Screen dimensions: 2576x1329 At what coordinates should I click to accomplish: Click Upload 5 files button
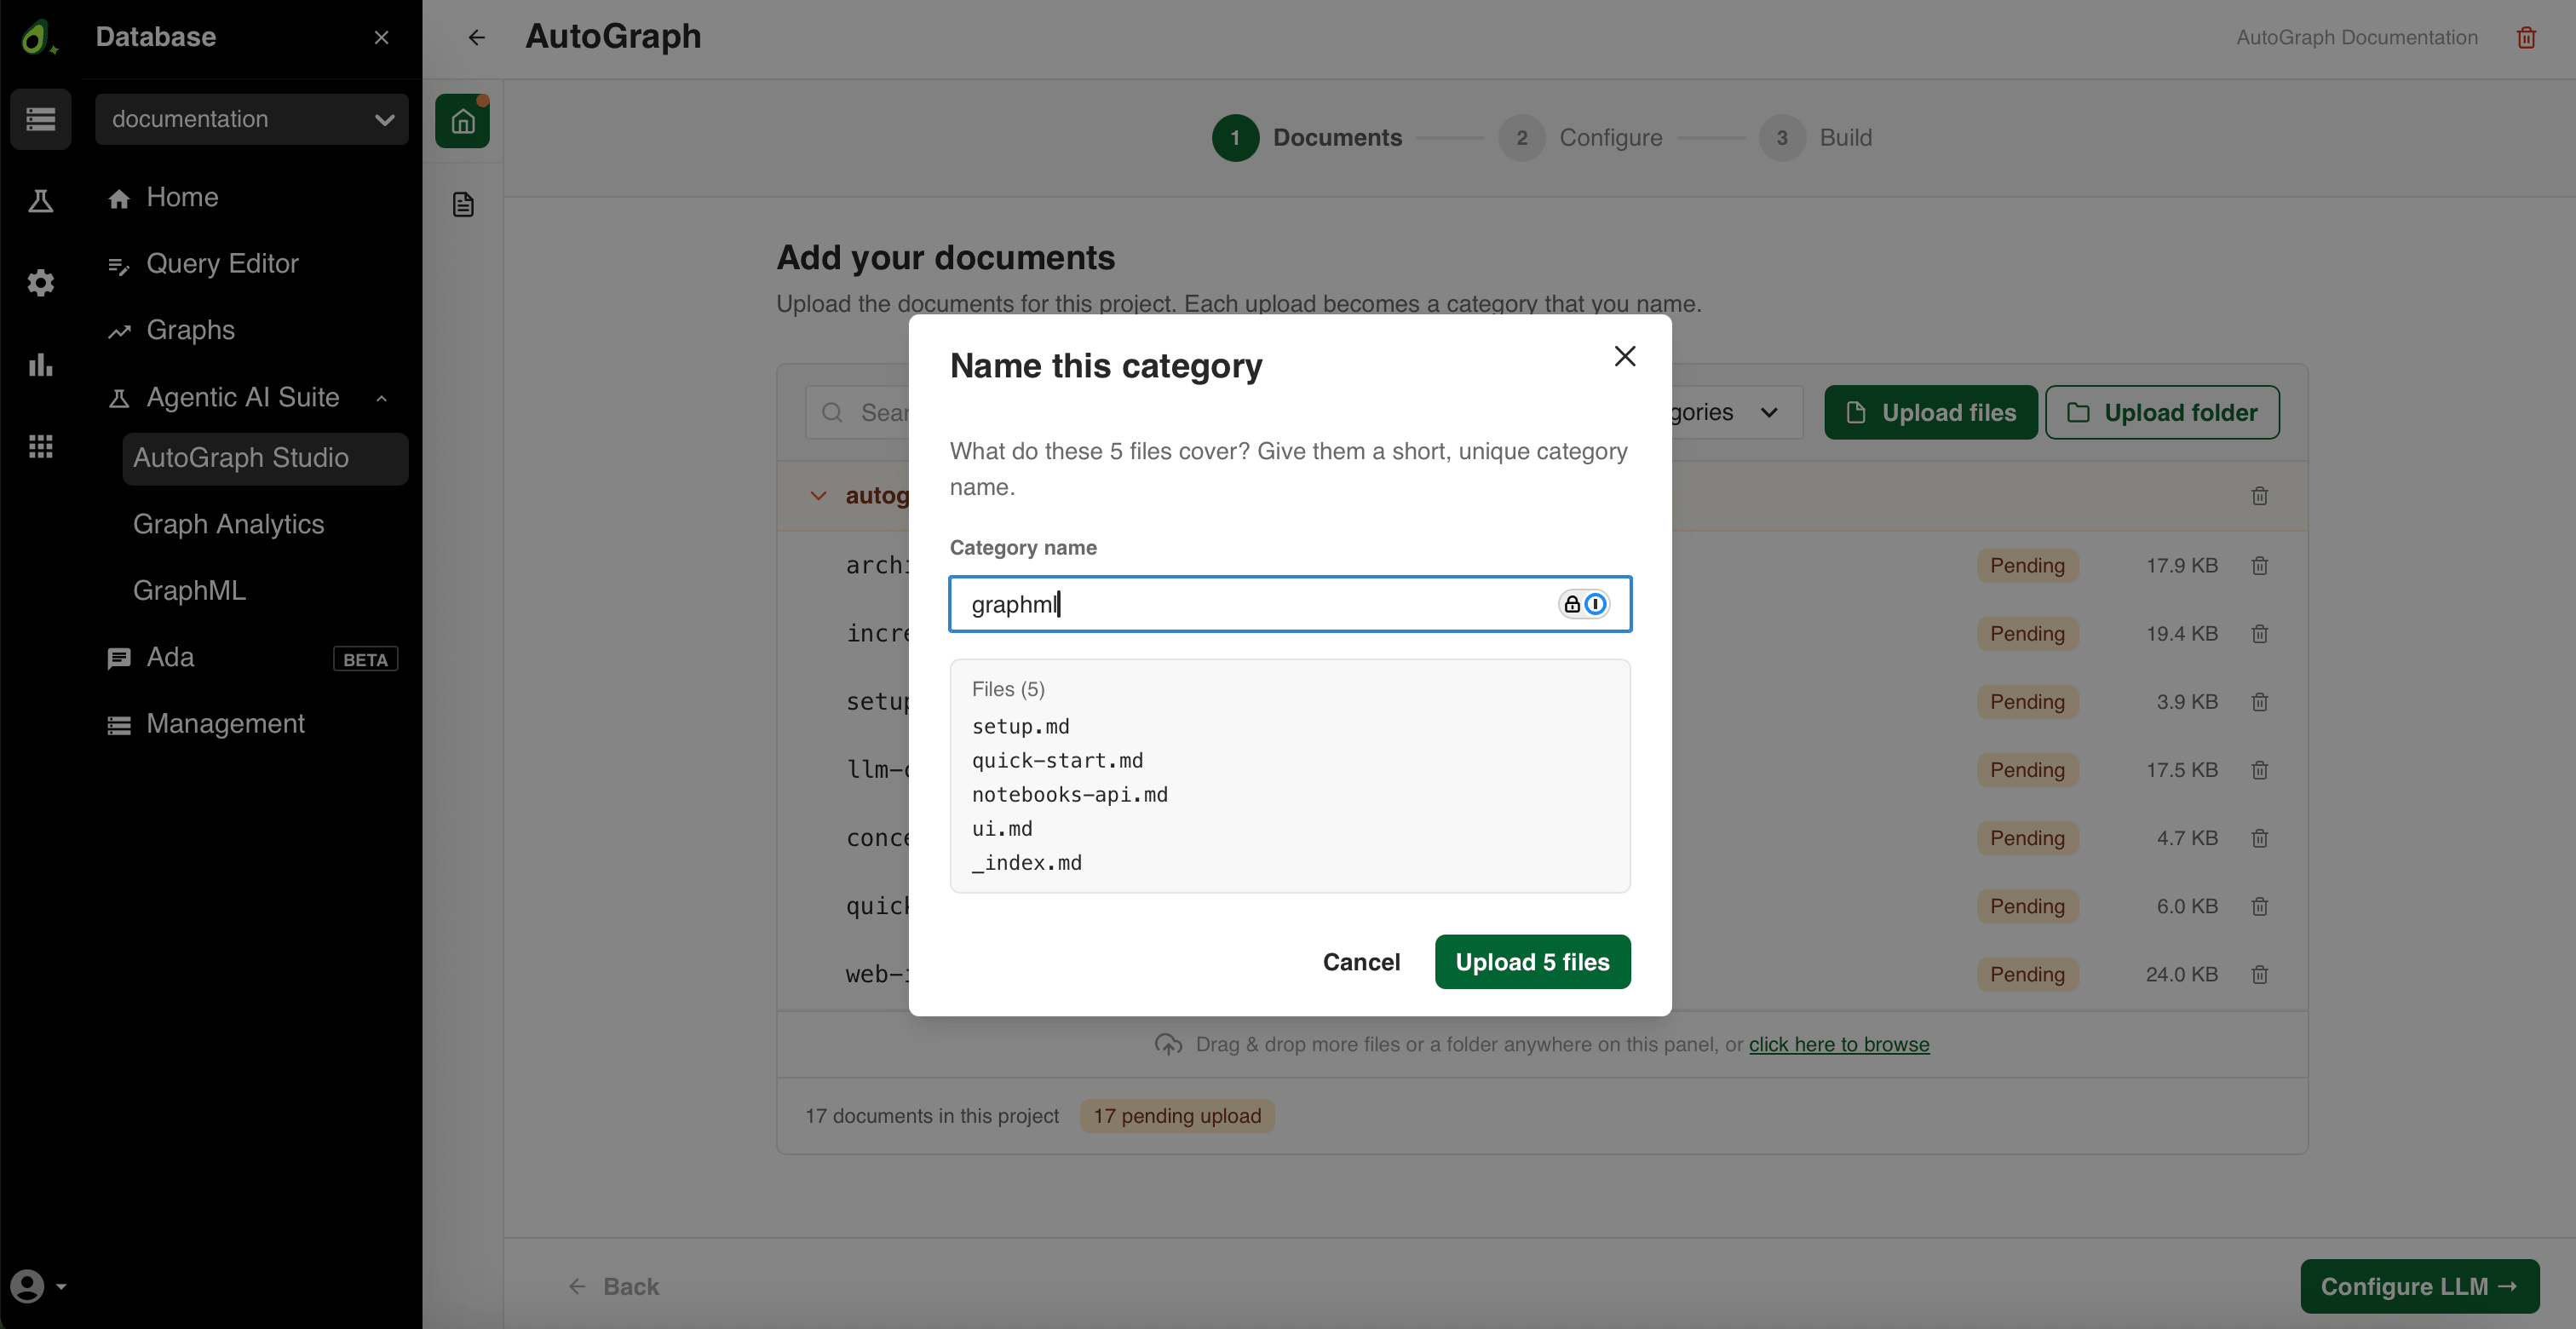pyautogui.click(x=1532, y=962)
